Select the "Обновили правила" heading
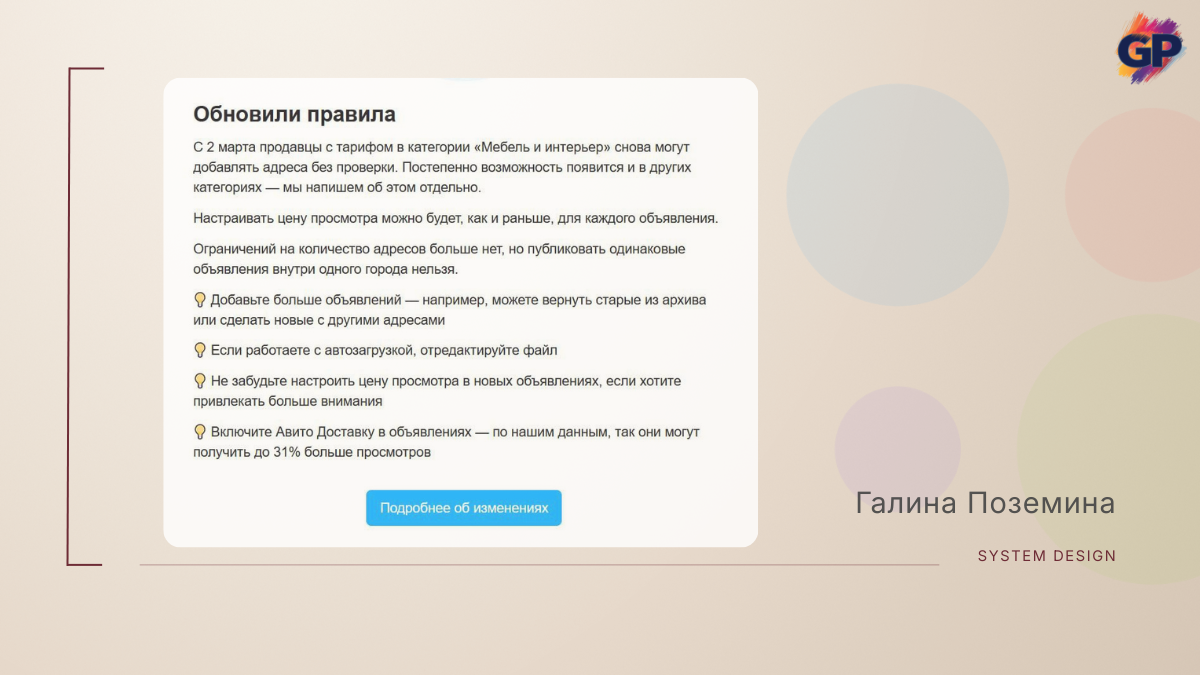 click(294, 114)
